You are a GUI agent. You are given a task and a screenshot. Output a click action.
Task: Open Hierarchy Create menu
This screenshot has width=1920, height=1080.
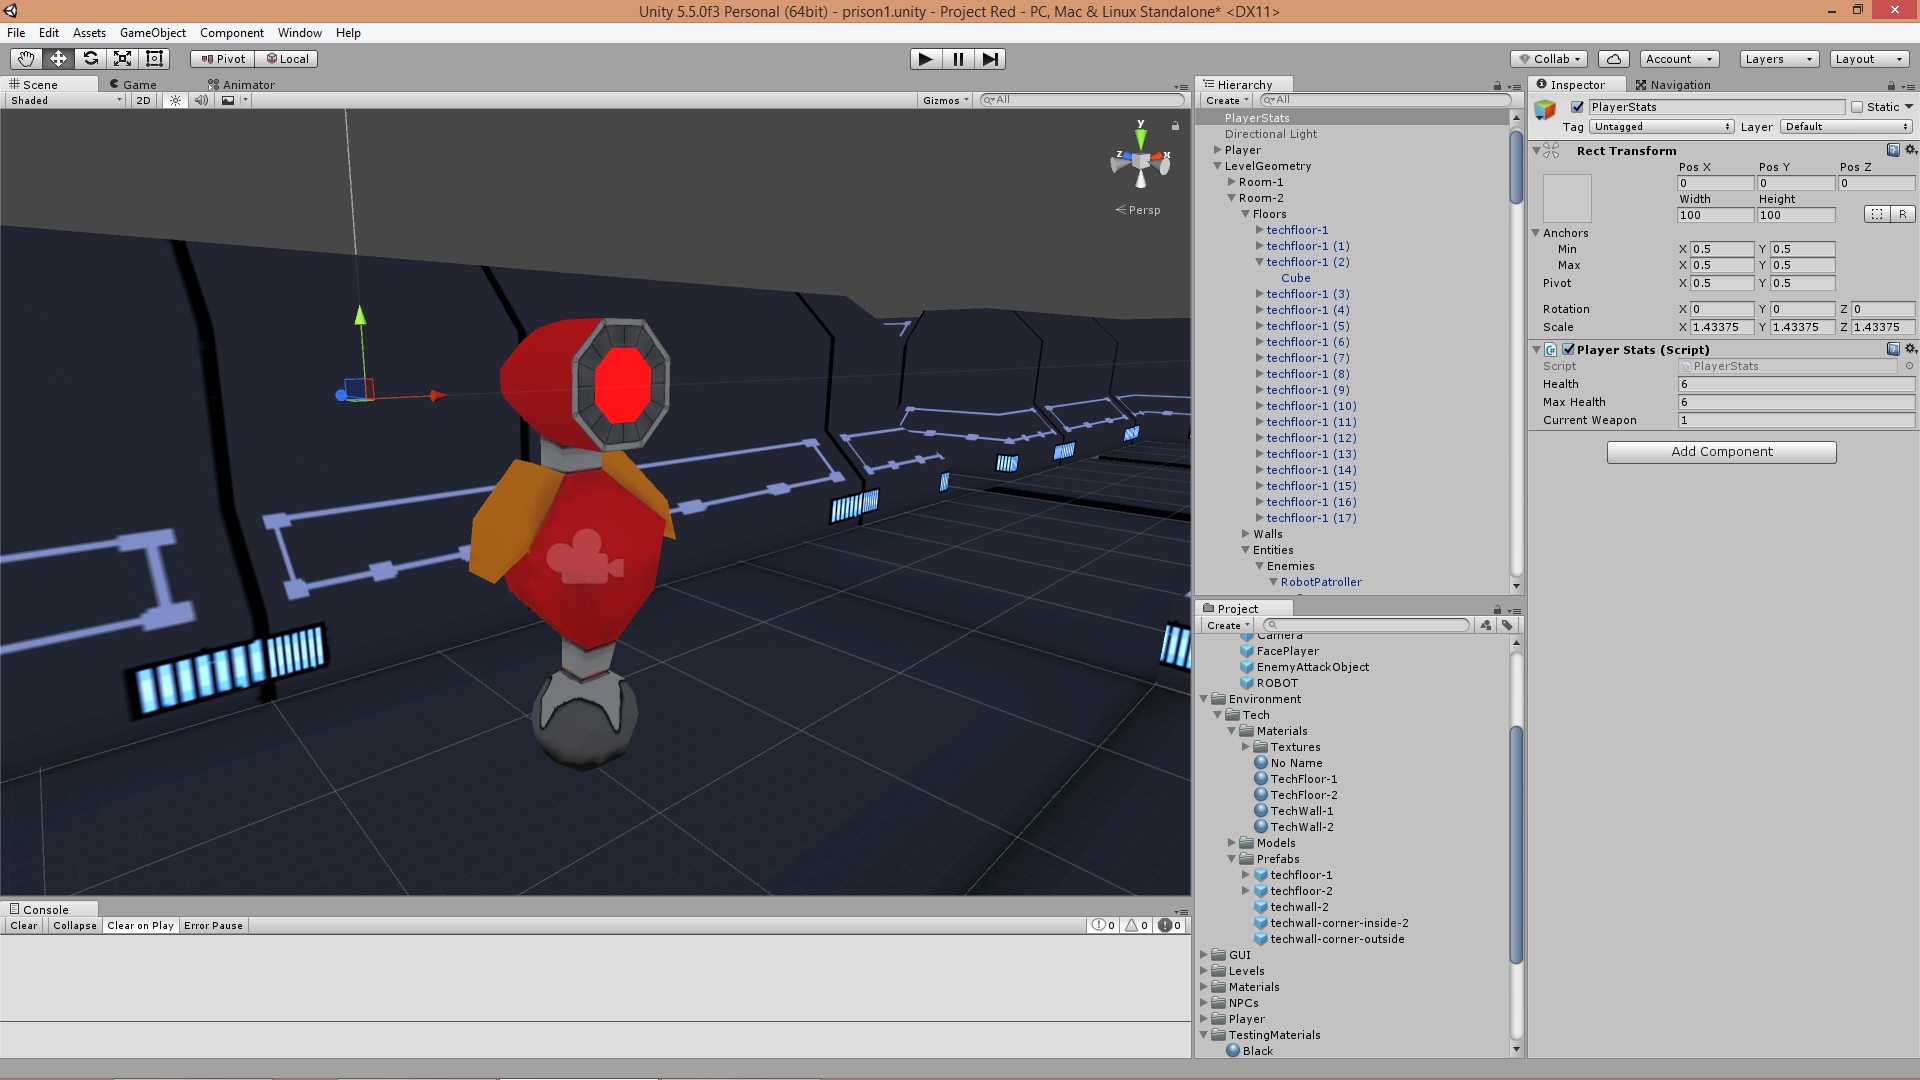click(x=1227, y=100)
